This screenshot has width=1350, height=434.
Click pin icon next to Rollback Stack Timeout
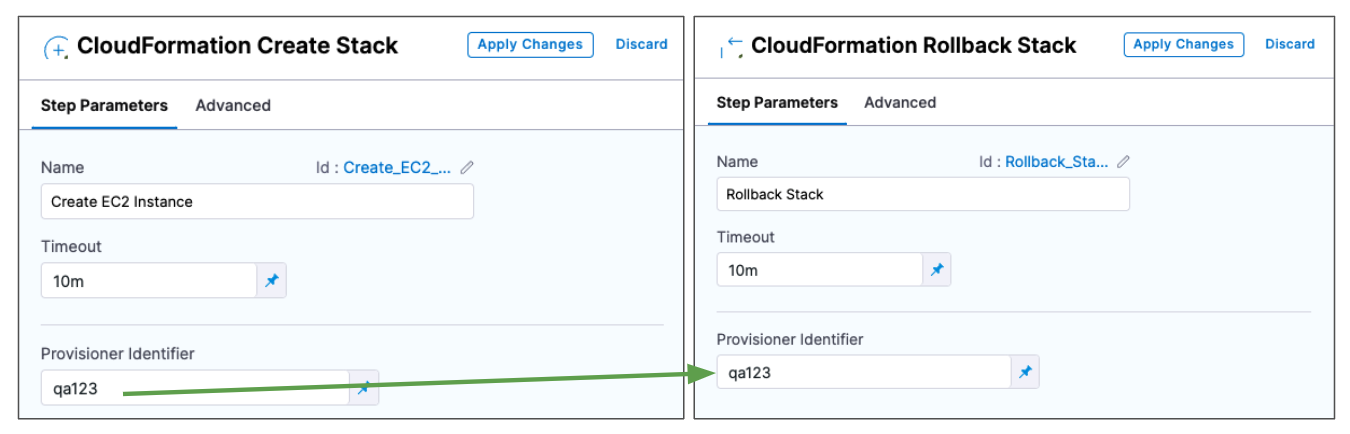click(x=936, y=270)
